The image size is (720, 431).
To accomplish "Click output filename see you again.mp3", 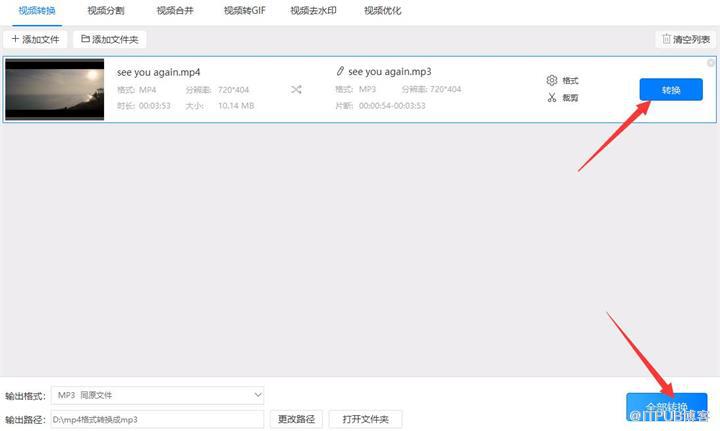I will coord(389,72).
